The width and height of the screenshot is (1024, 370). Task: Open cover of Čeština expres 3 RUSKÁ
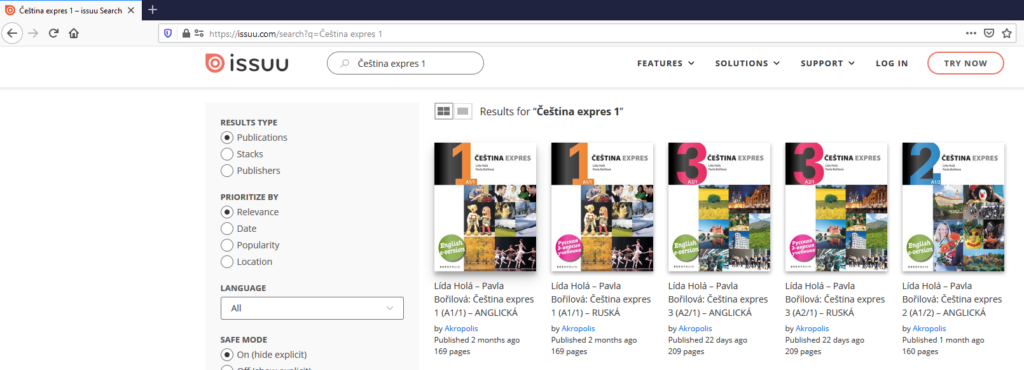[x=836, y=207]
